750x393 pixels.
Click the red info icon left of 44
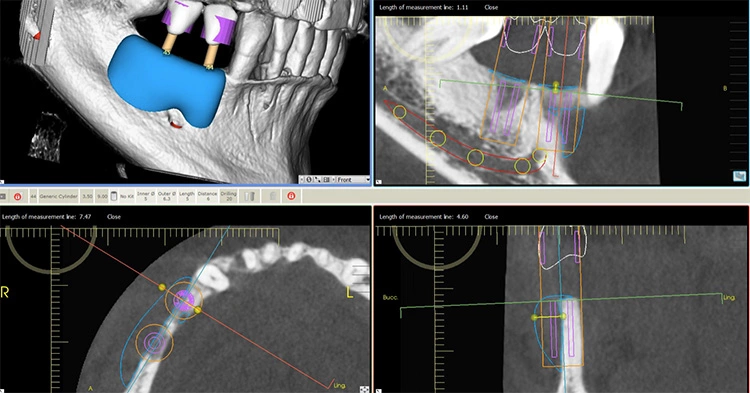pyautogui.click(x=18, y=196)
